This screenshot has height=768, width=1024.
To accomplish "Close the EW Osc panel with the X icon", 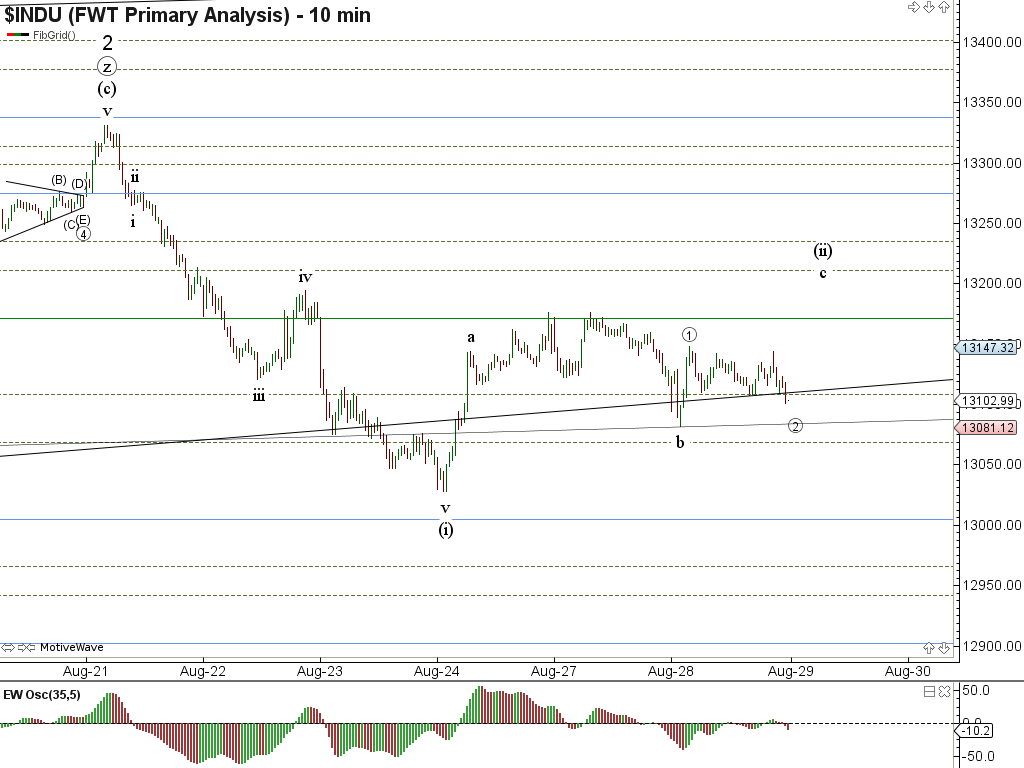I will [943, 691].
